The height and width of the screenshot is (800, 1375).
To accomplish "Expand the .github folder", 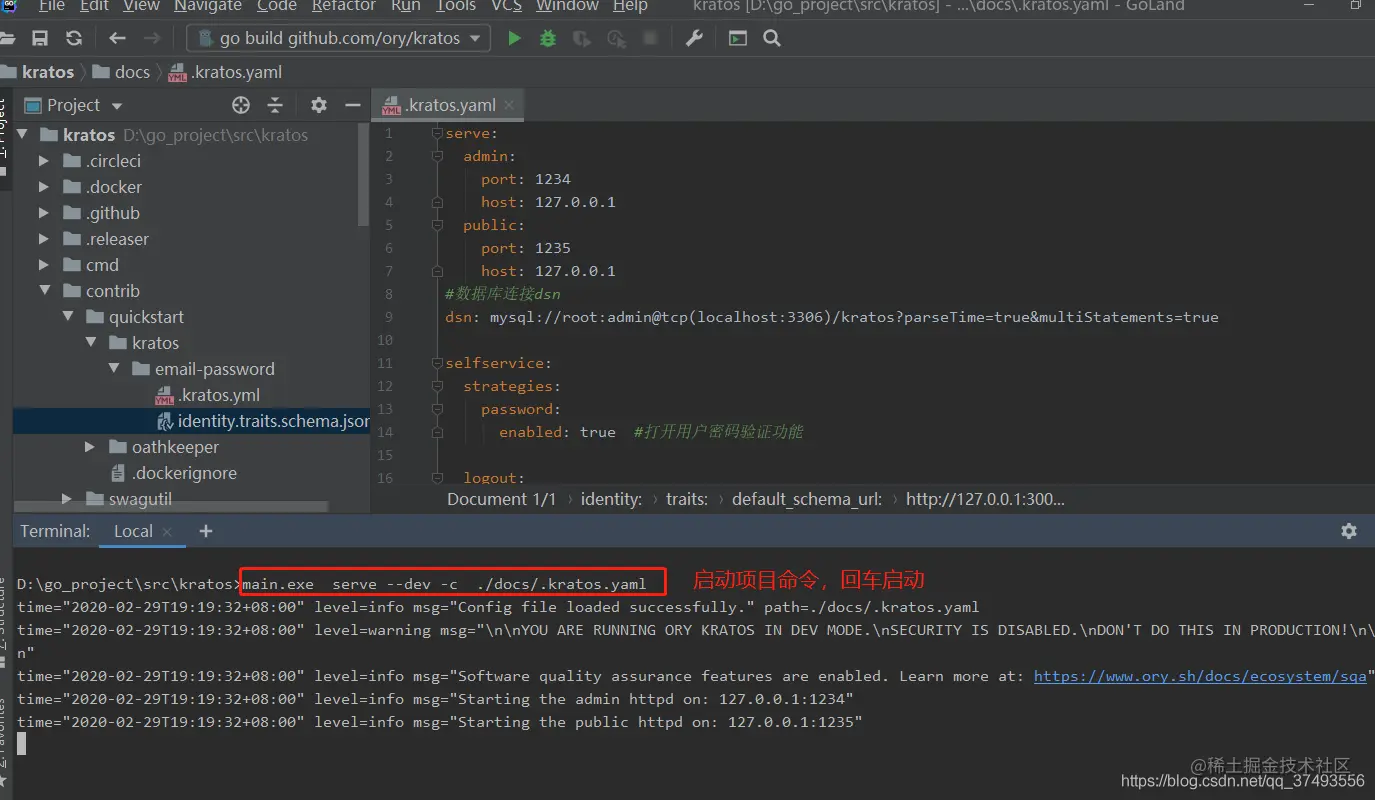I will pyautogui.click(x=43, y=213).
